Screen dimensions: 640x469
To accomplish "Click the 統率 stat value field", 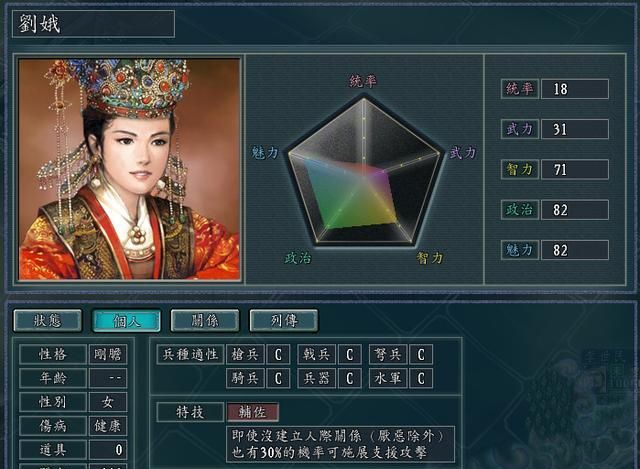I will pyautogui.click(x=575, y=89).
